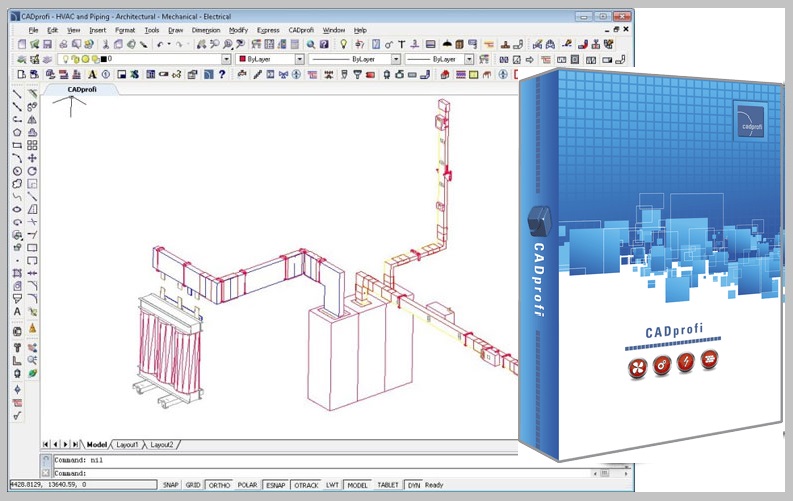Click the yellow square room icon

coord(473,75)
